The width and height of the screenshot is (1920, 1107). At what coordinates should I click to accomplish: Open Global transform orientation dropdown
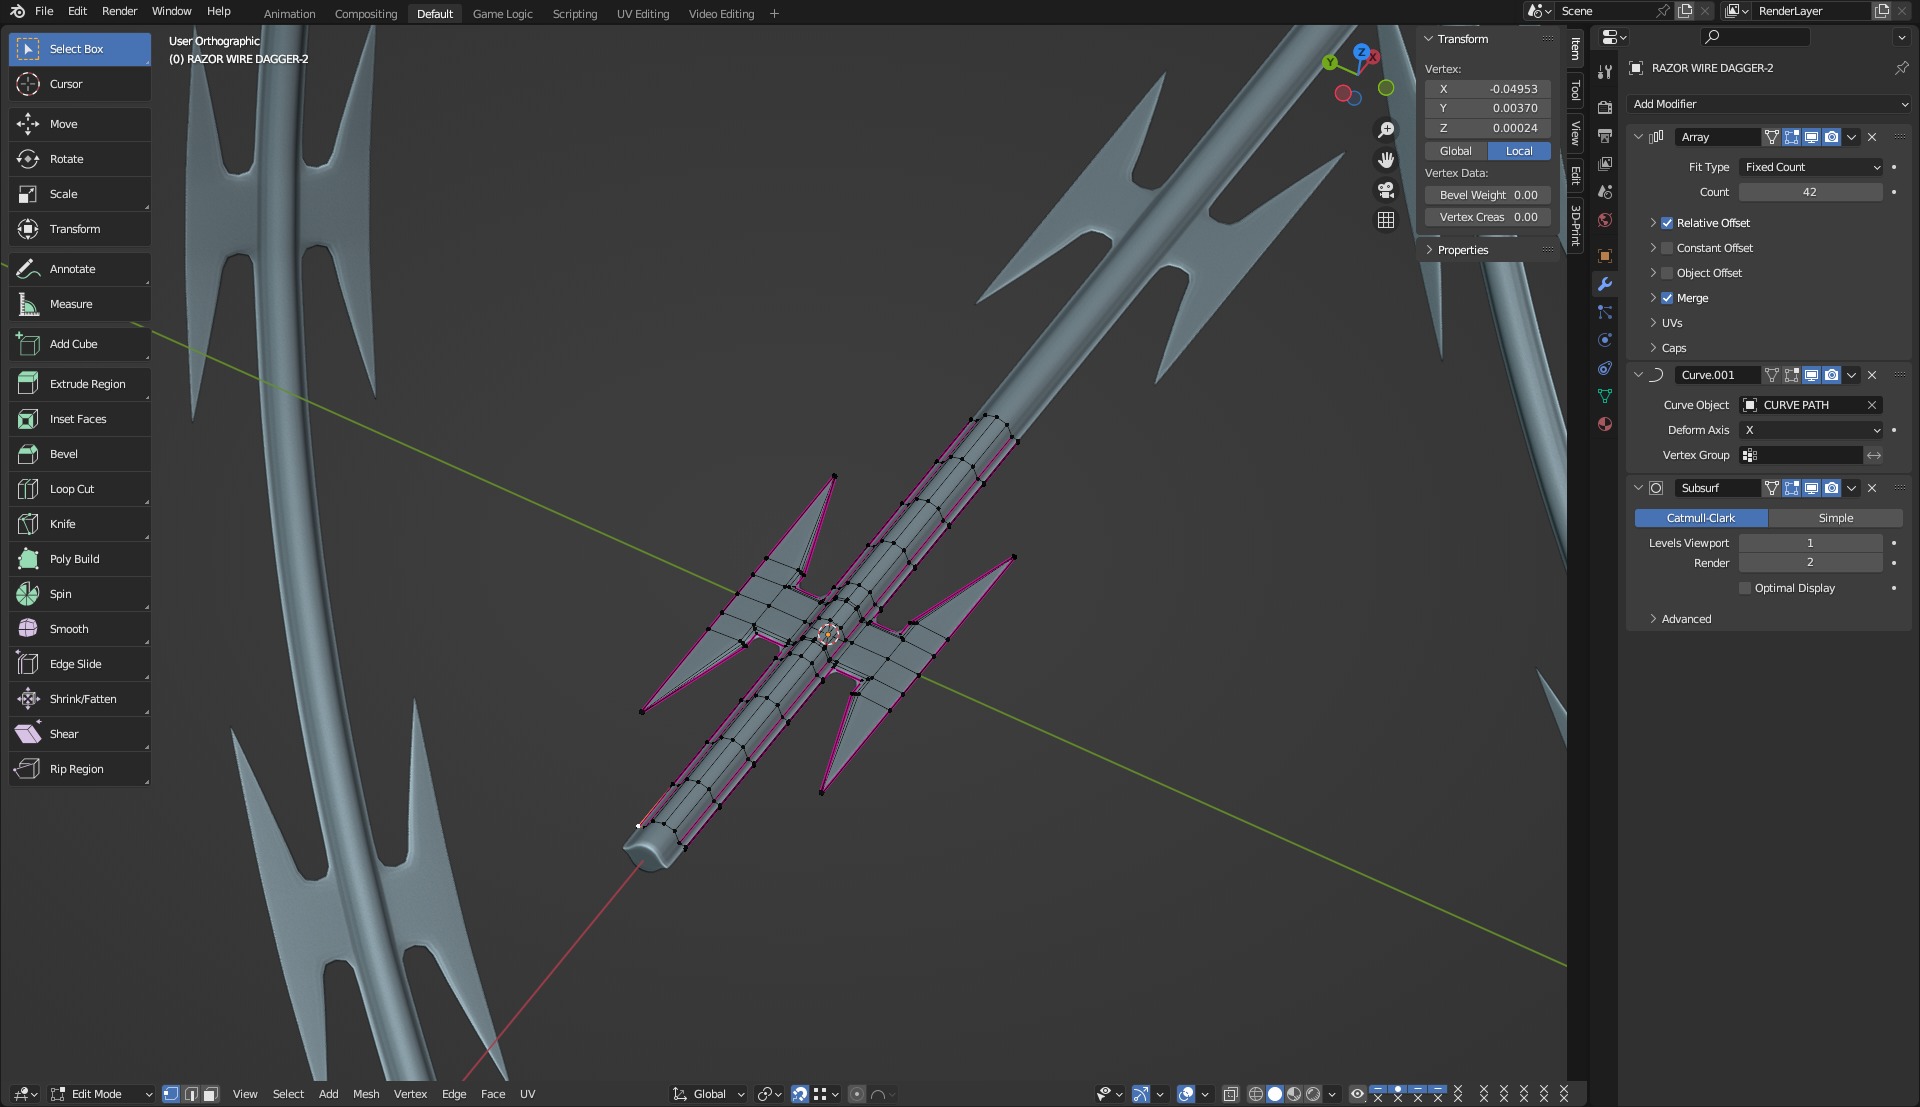click(709, 1094)
